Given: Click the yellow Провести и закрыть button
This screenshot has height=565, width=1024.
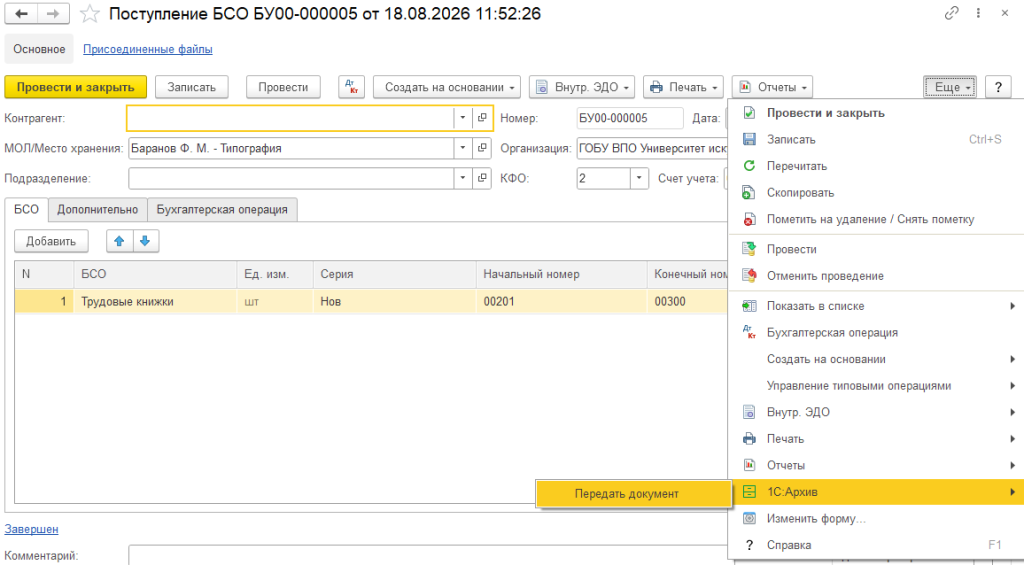Looking at the screenshot, I should [x=76, y=87].
